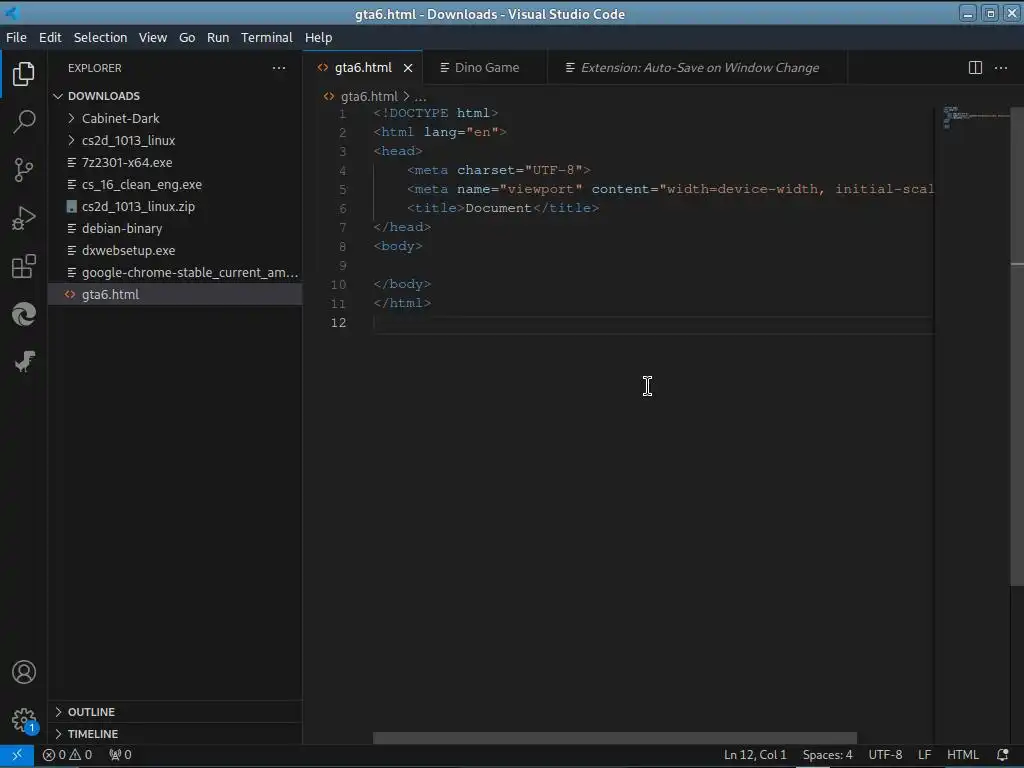Open the Selection menu

click(100, 37)
